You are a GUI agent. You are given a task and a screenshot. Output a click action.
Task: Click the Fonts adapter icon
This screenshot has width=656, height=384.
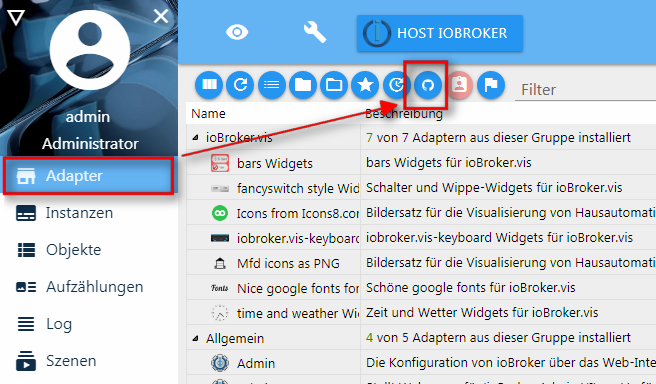(220, 288)
